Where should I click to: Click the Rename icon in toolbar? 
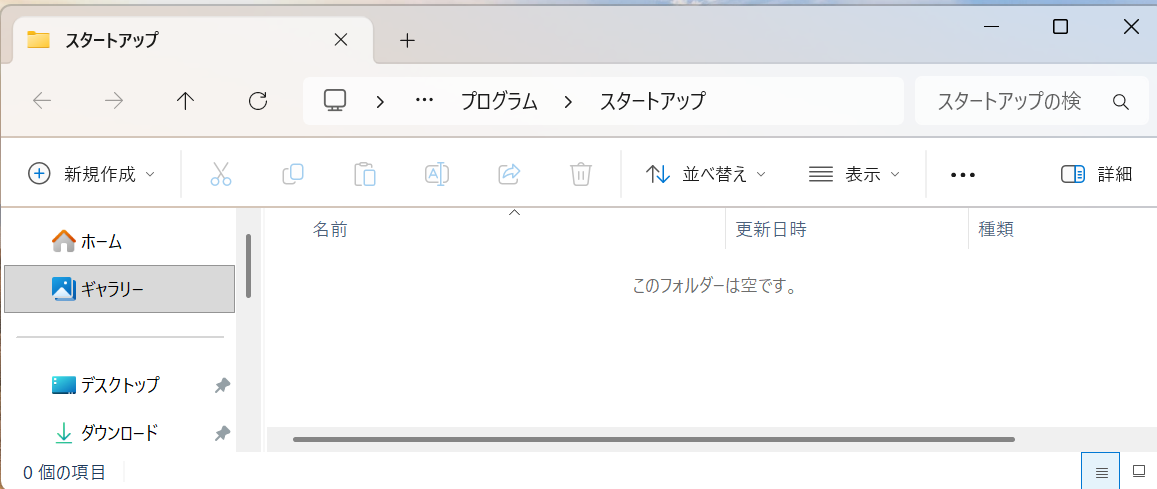pyautogui.click(x=437, y=174)
